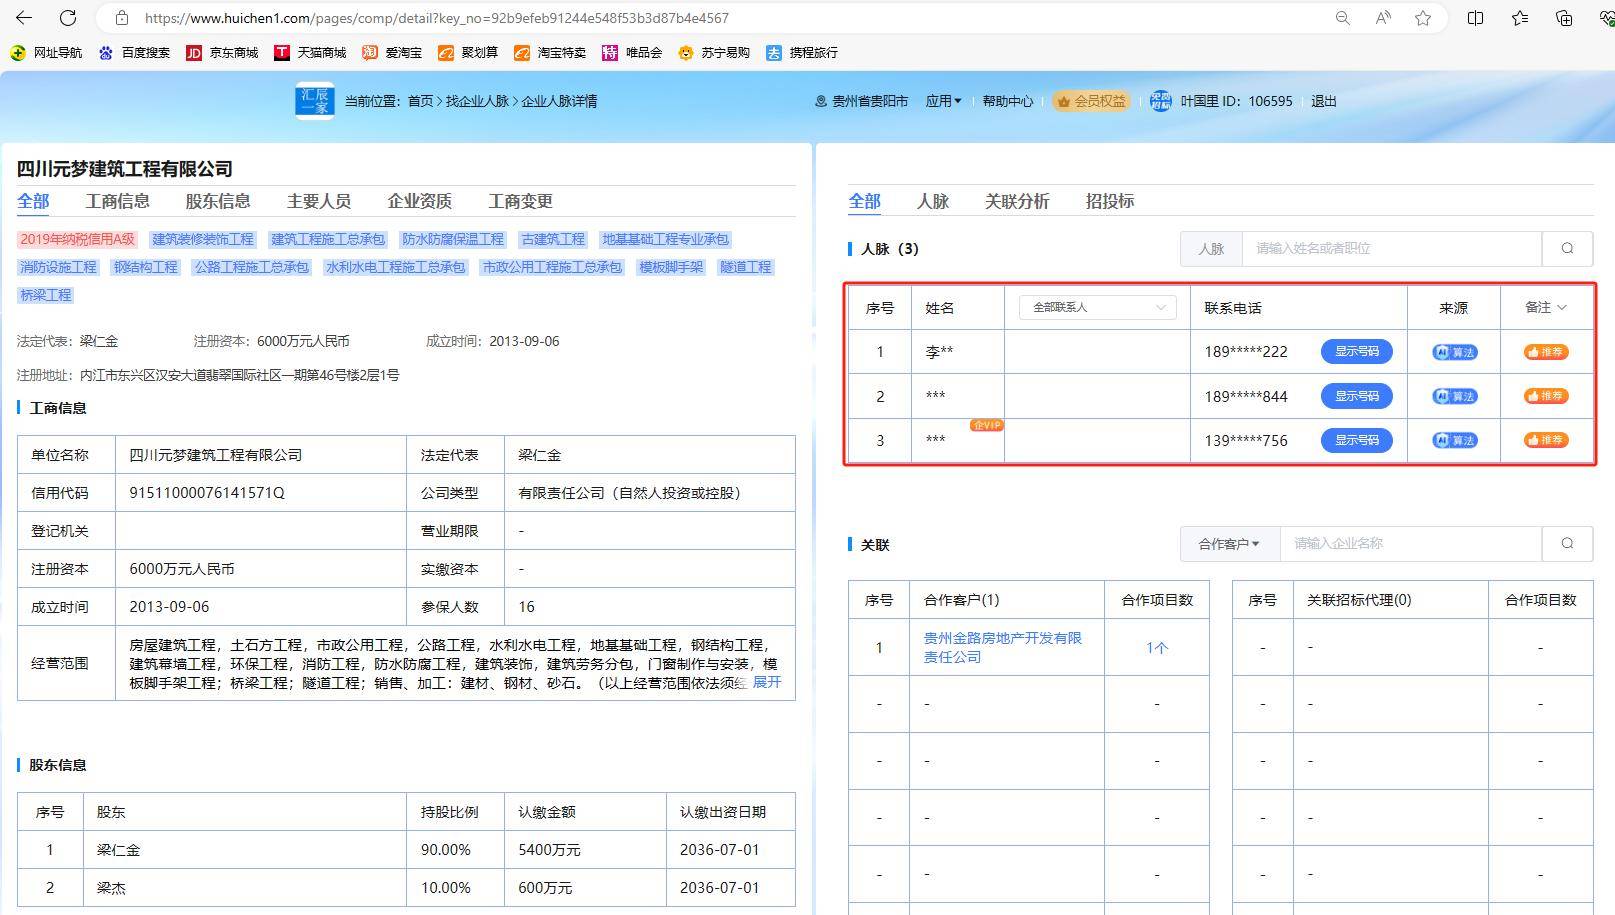Expand 经营范围 with 展开 link
Screen dimensions: 1615x915
tap(767, 682)
